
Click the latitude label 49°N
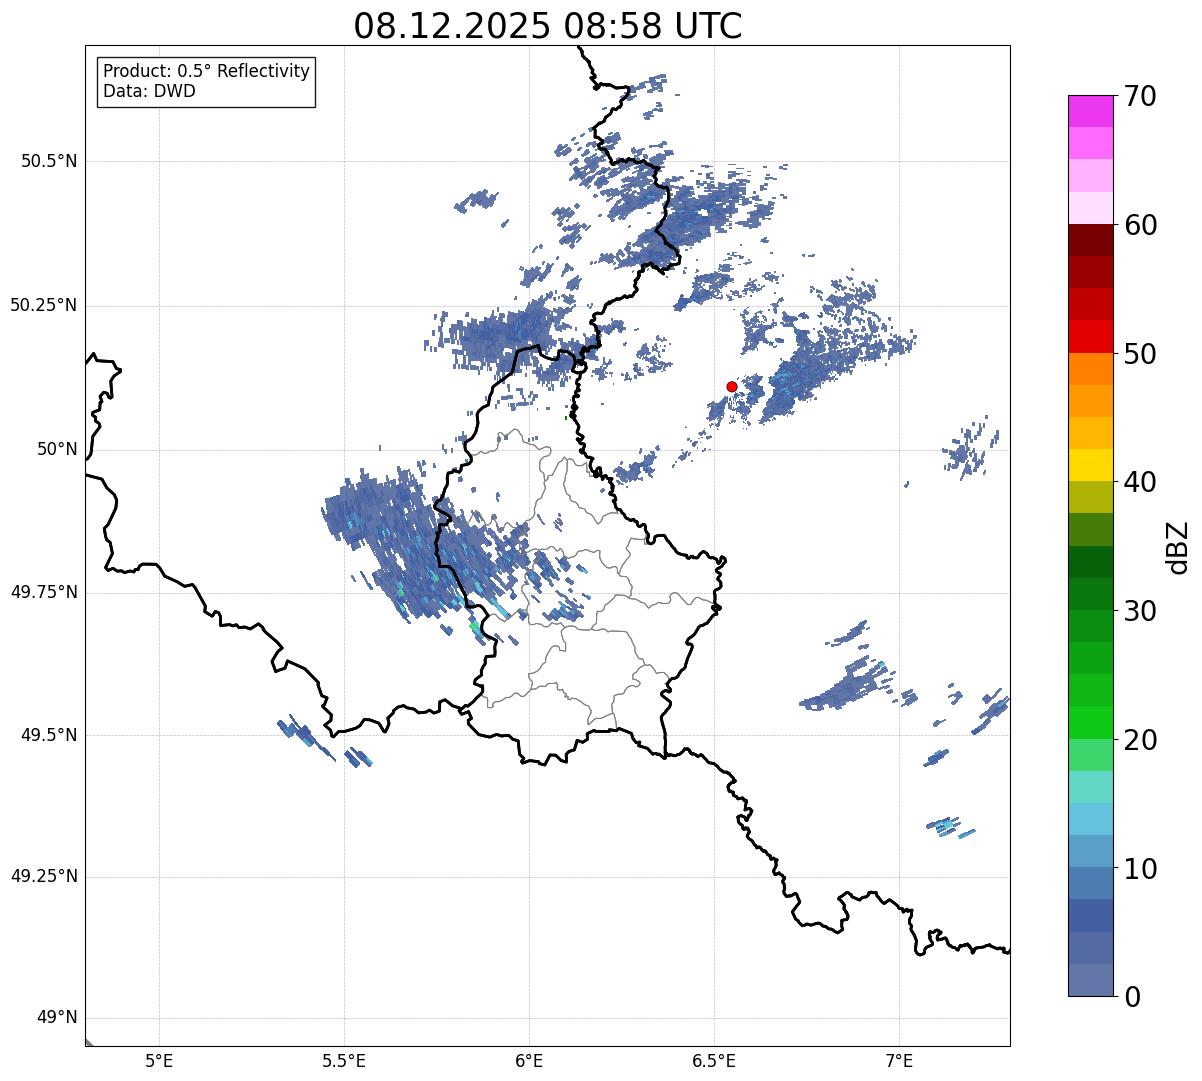57,1018
